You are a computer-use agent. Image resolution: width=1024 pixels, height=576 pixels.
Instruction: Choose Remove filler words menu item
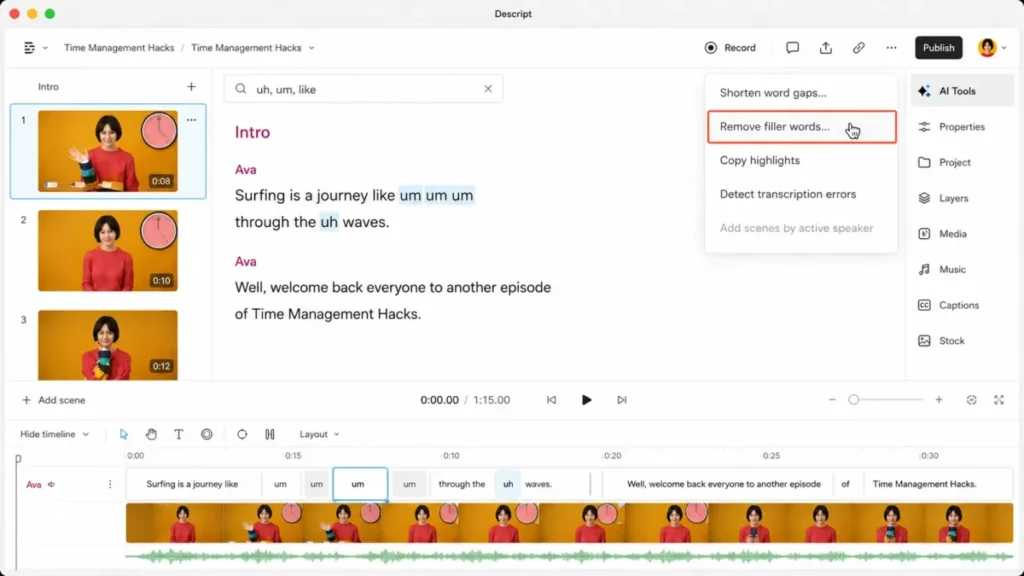coord(801,127)
